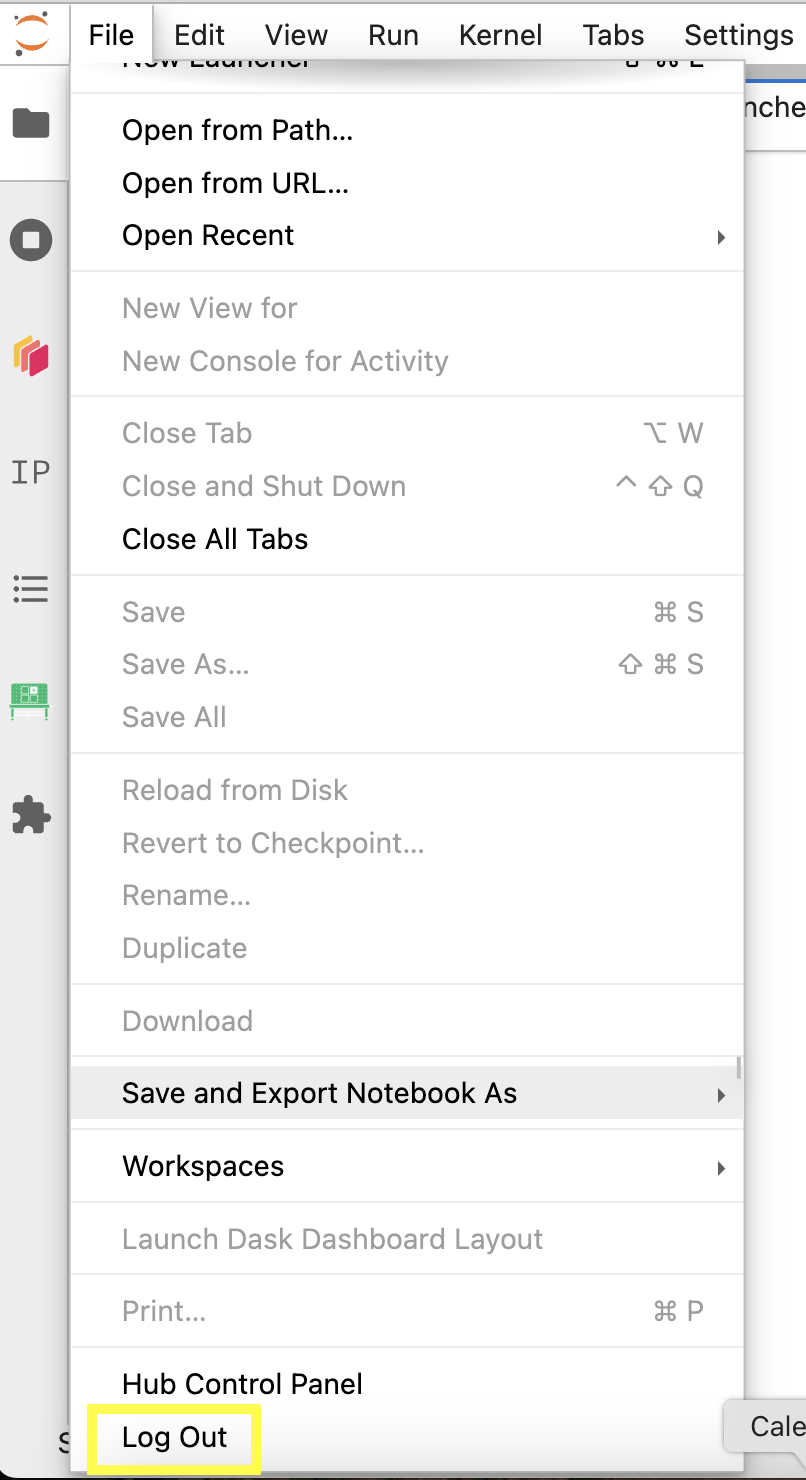
Task: Choose Open from URL in the File menu
Action: coord(235,183)
